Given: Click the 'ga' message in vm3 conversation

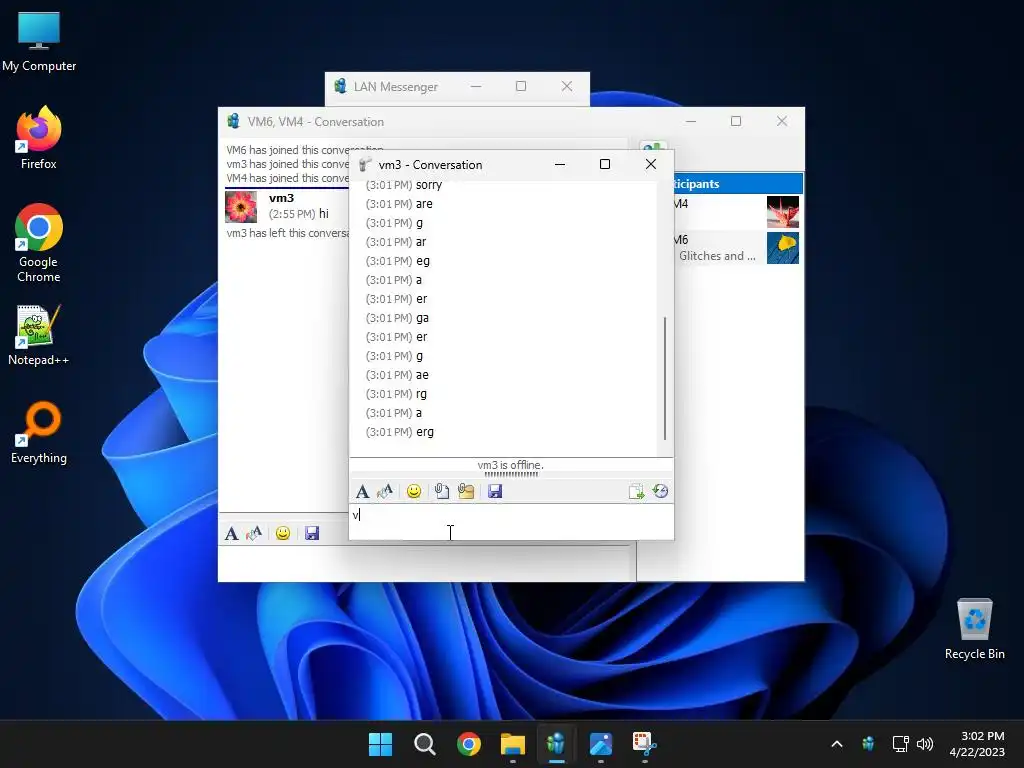Looking at the screenshot, I should coord(397,318).
